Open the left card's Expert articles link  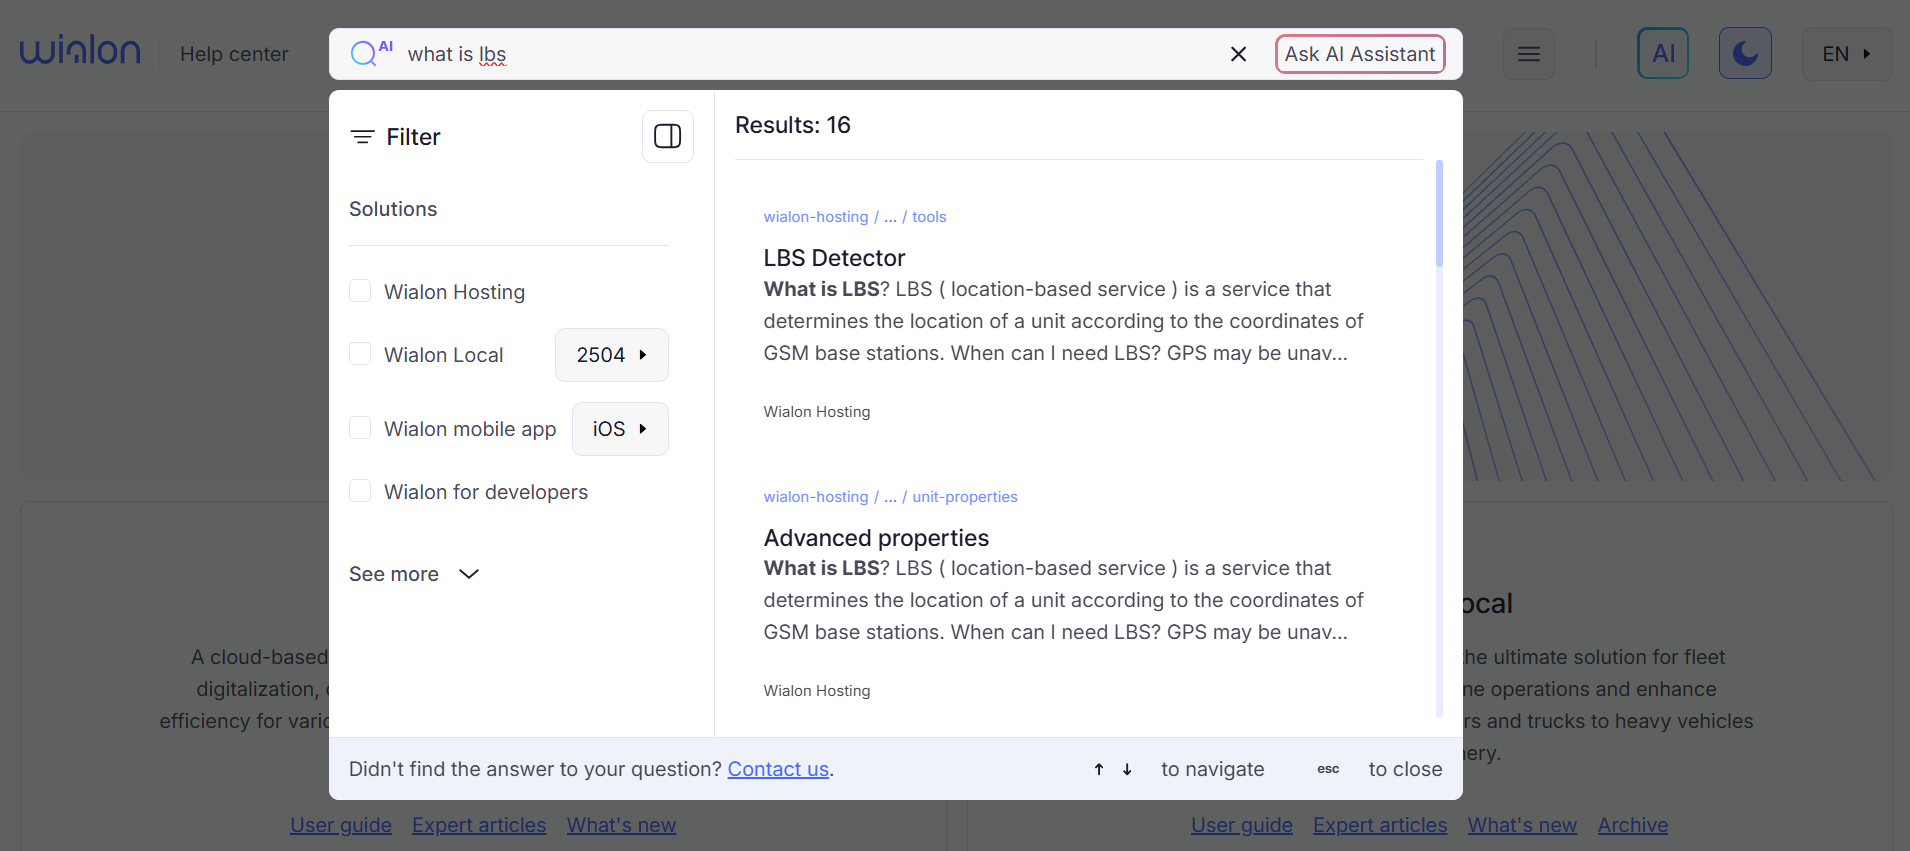(479, 825)
